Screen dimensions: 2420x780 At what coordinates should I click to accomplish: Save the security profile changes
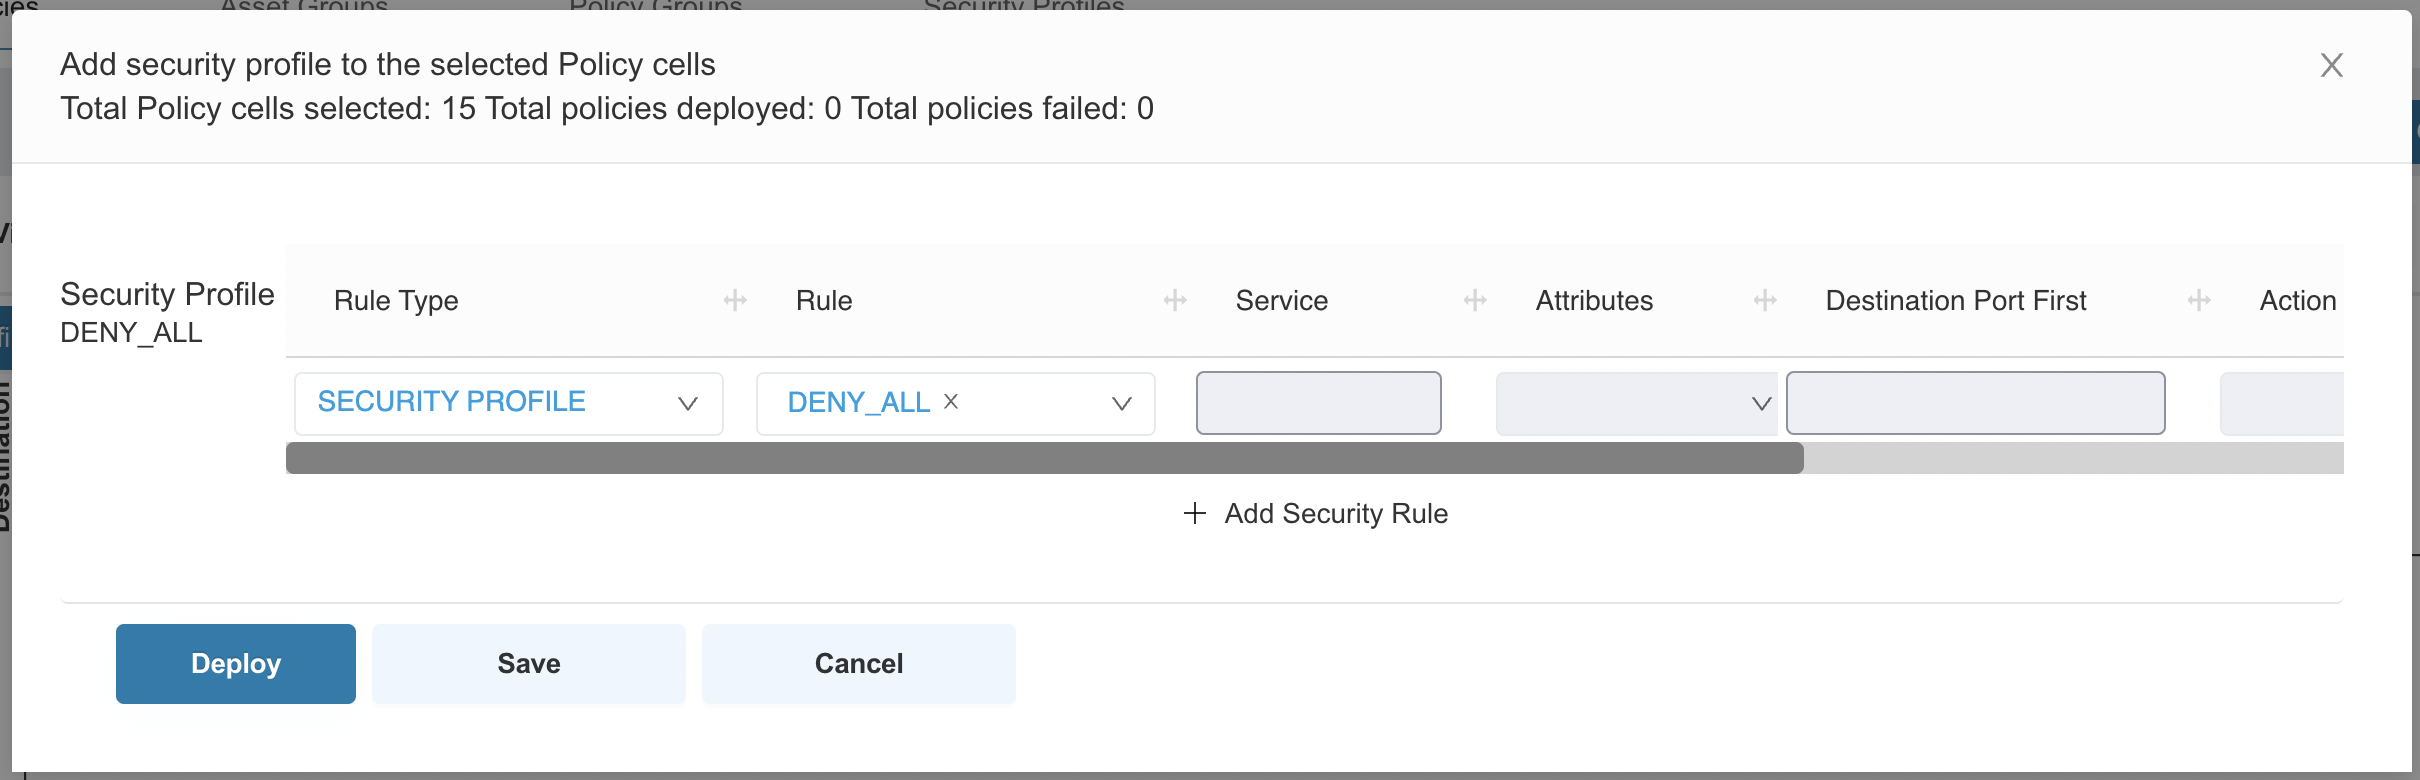(529, 664)
